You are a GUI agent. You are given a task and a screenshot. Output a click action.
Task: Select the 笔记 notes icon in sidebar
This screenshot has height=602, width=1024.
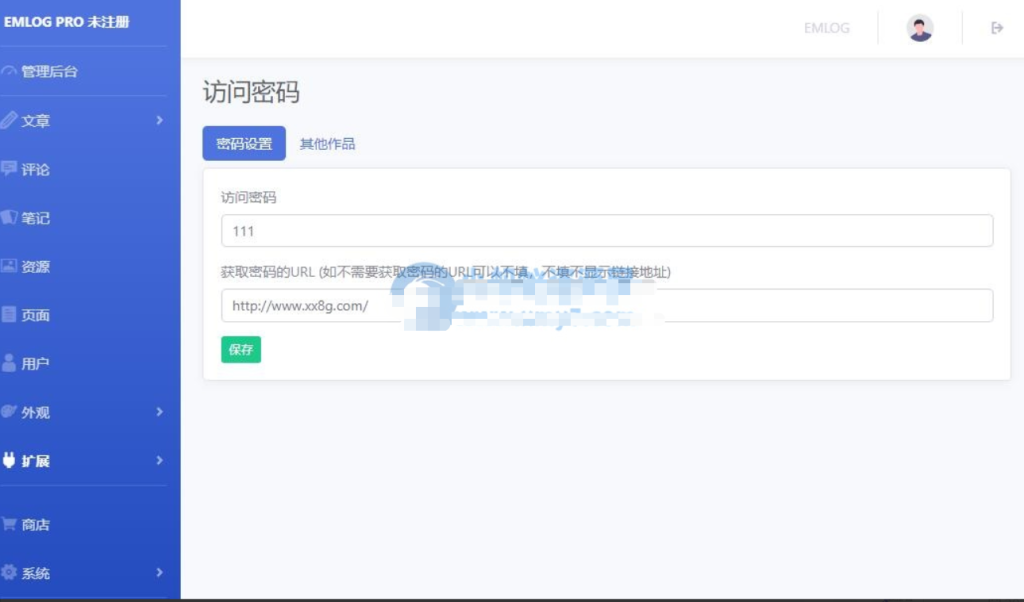pos(12,218)
